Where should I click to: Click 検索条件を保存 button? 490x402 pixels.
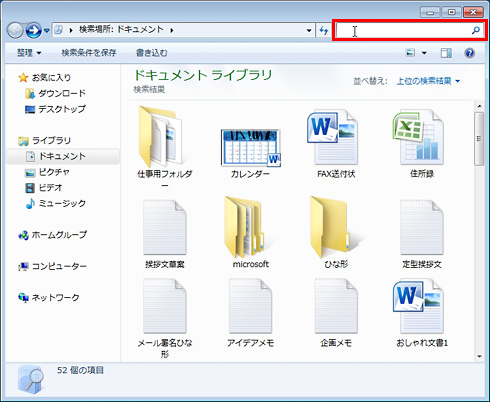tap(89, 53)
